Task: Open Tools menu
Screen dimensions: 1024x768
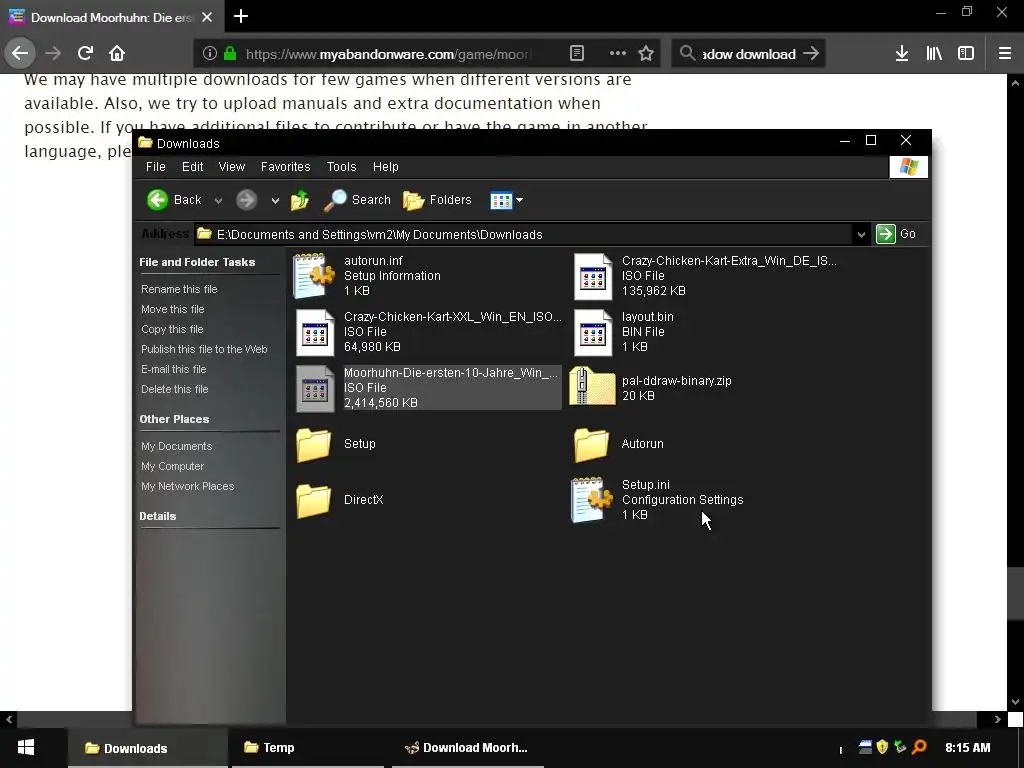Action: pos(342,167)
